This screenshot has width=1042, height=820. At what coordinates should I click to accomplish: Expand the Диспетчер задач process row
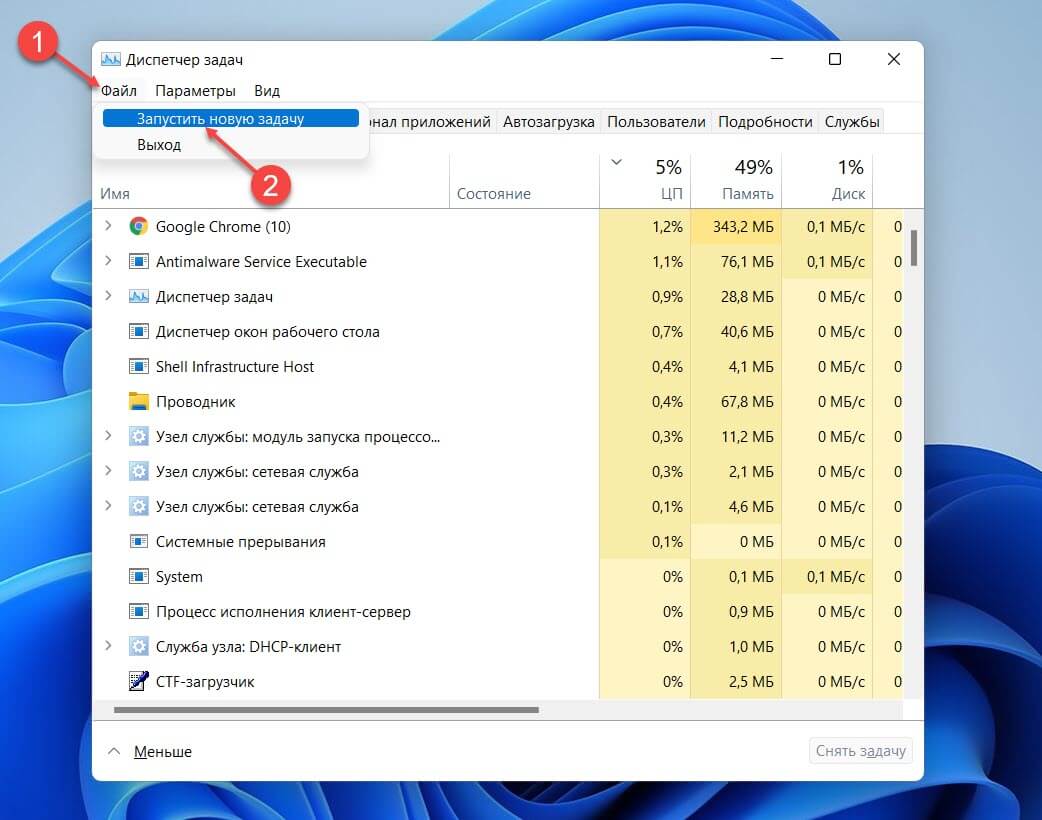pyautogui.click(x=108, y=295)
